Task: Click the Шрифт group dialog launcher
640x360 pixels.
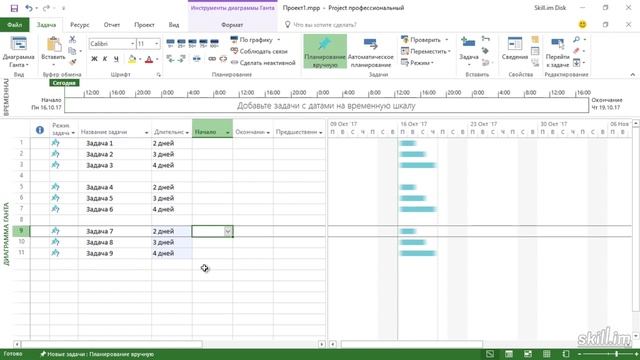Action: 158,75
